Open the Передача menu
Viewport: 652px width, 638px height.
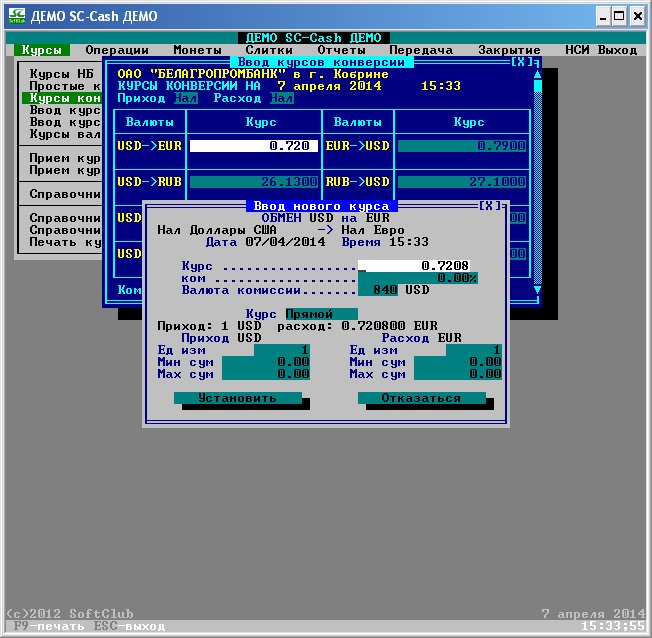click(421, 50)
